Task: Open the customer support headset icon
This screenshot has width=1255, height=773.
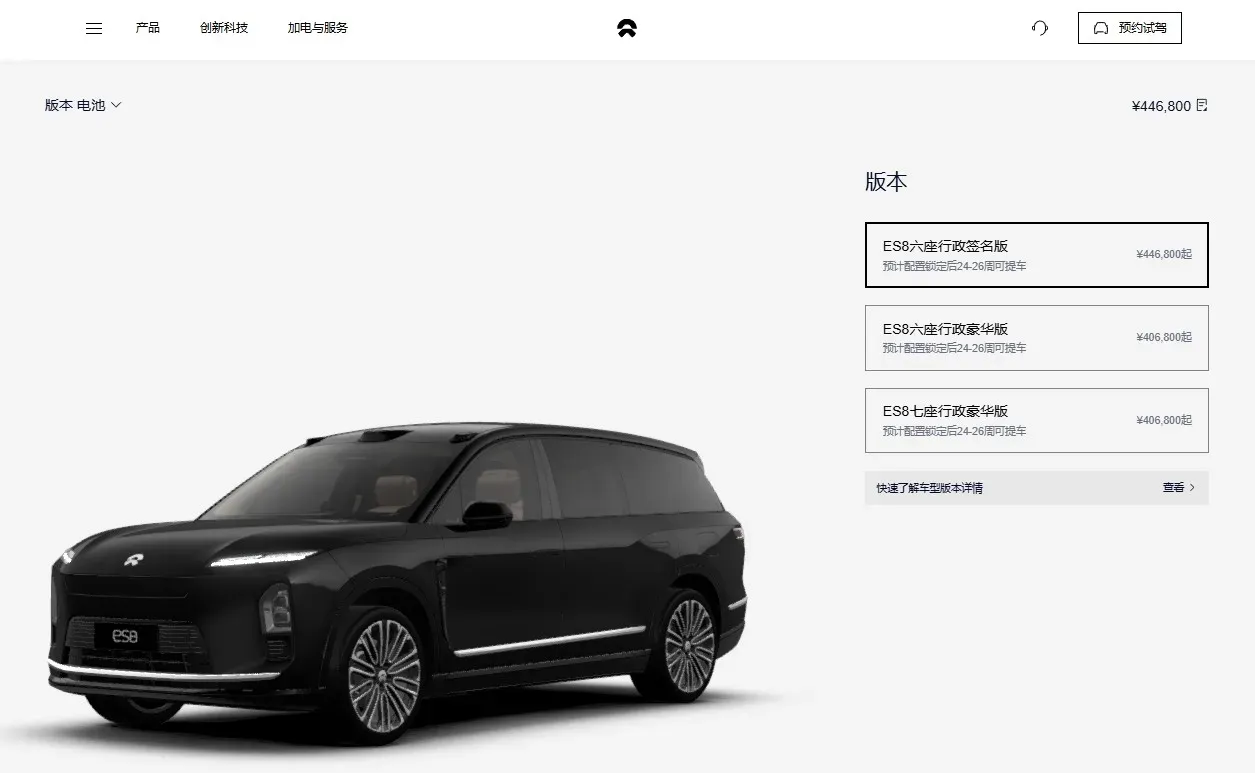Action: (1040, 28)
